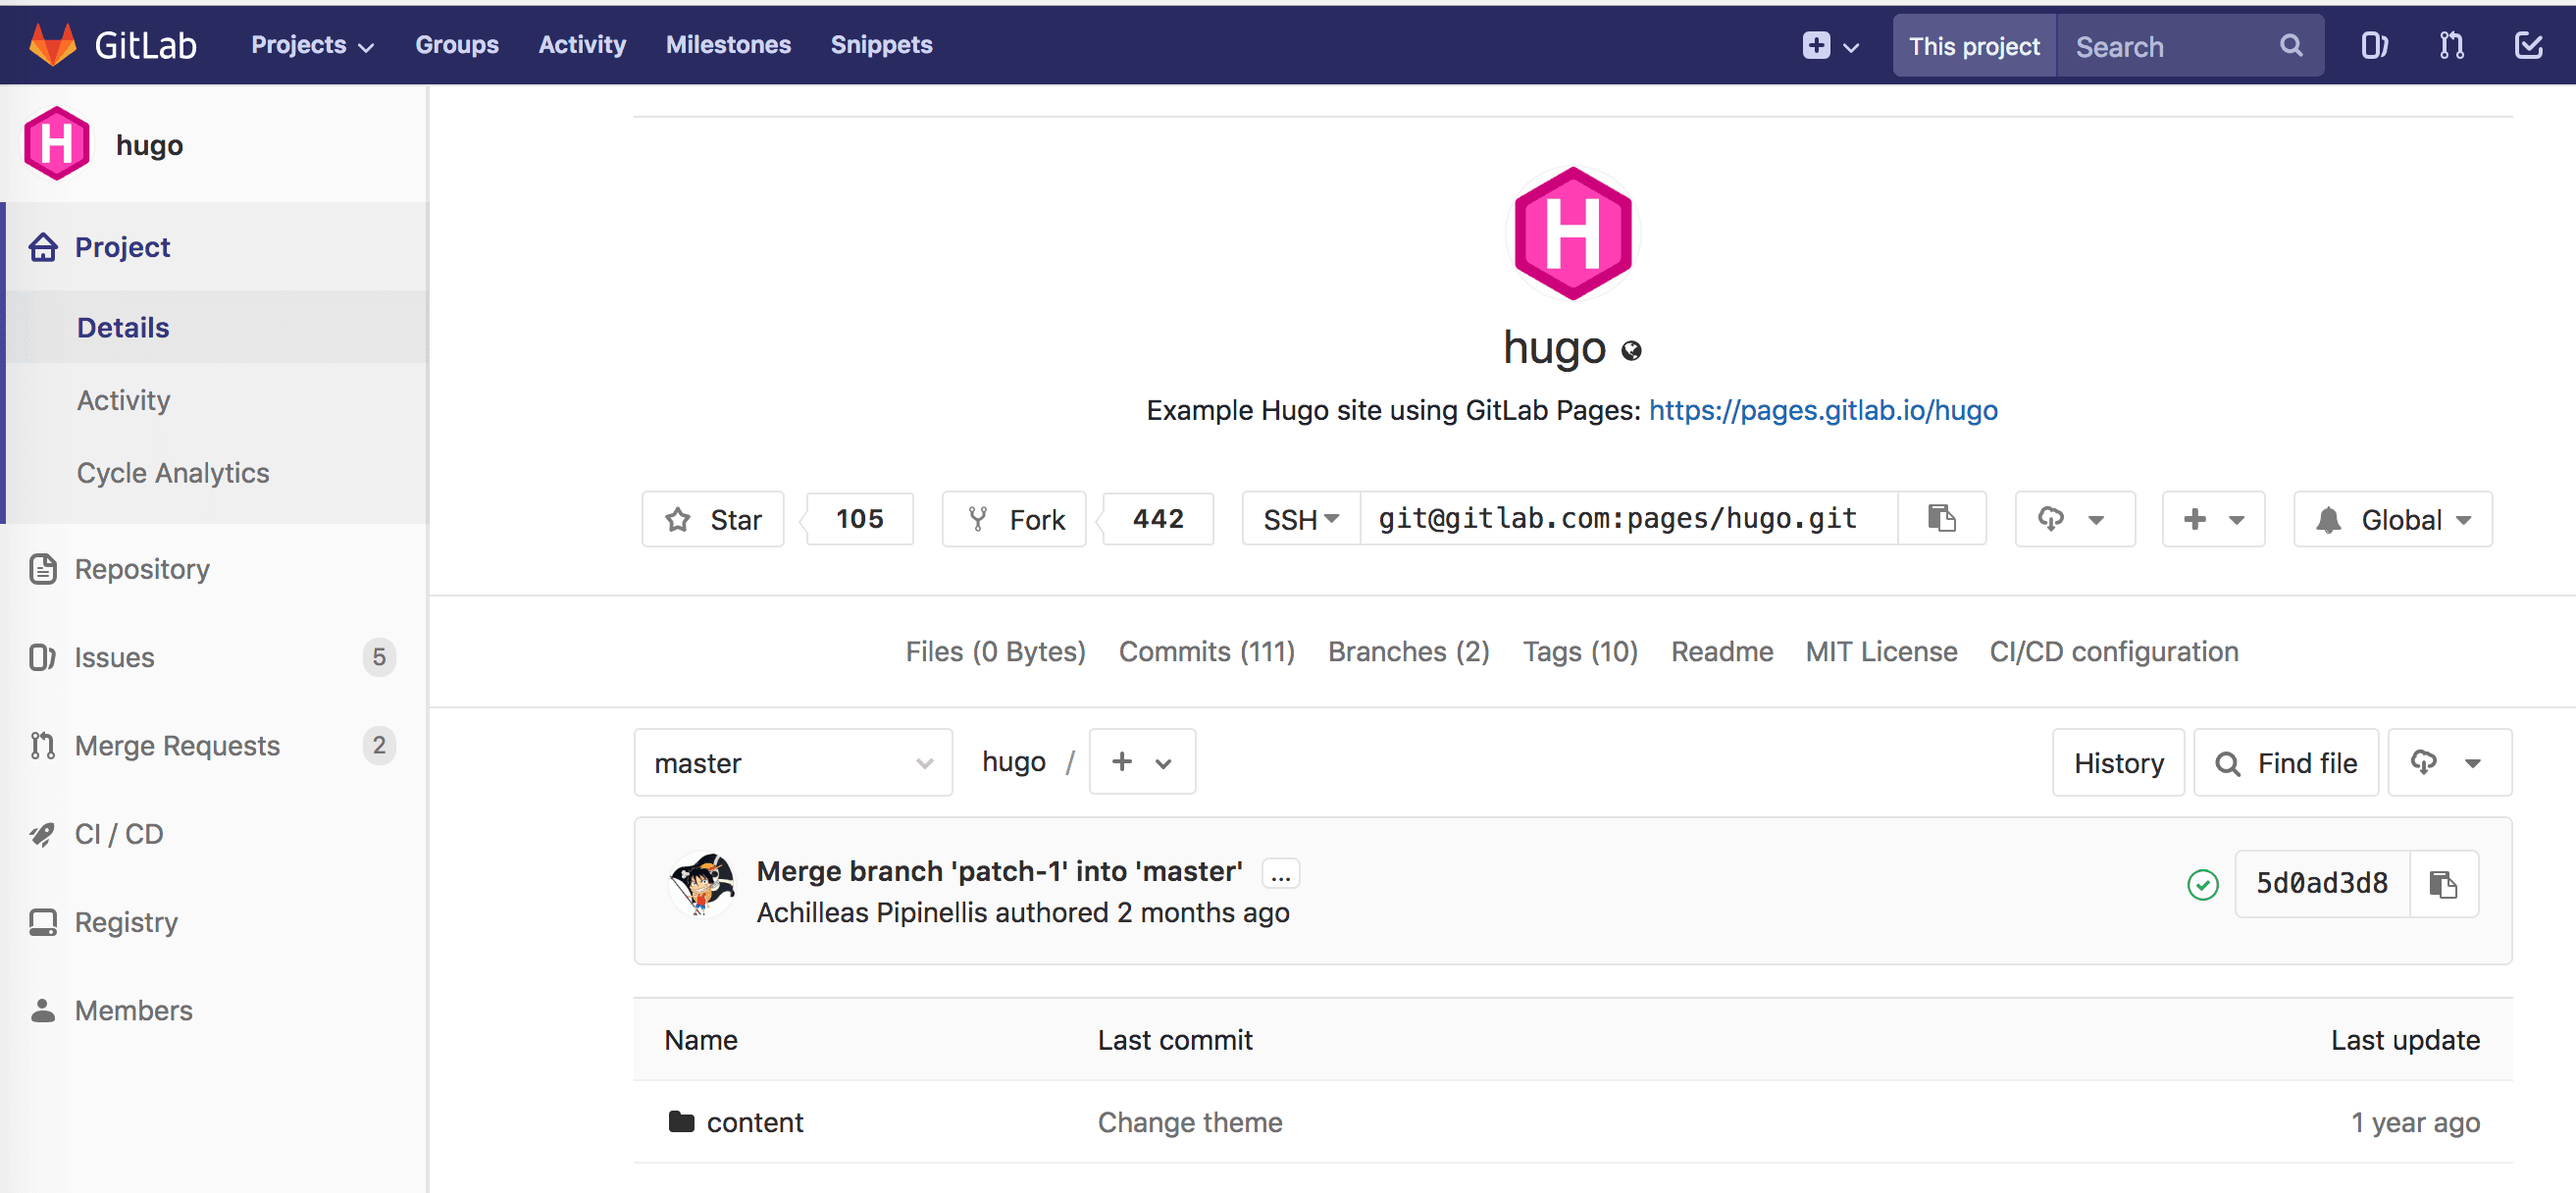
Task: Open the MIT License link
Action: click(x=1881, y=652)
